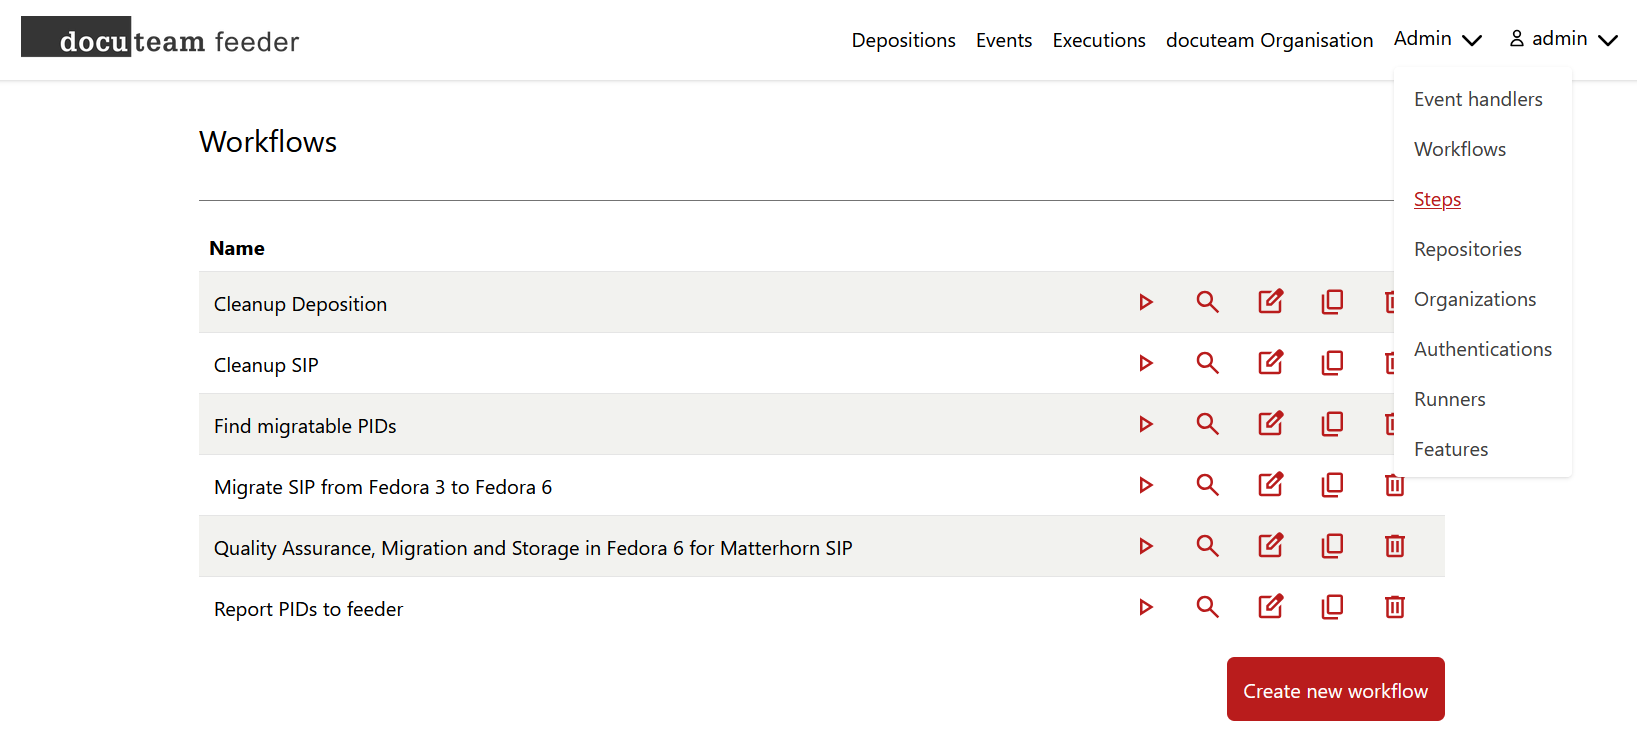Edit the Cleanup Deposition workflow

point(1271,301)
